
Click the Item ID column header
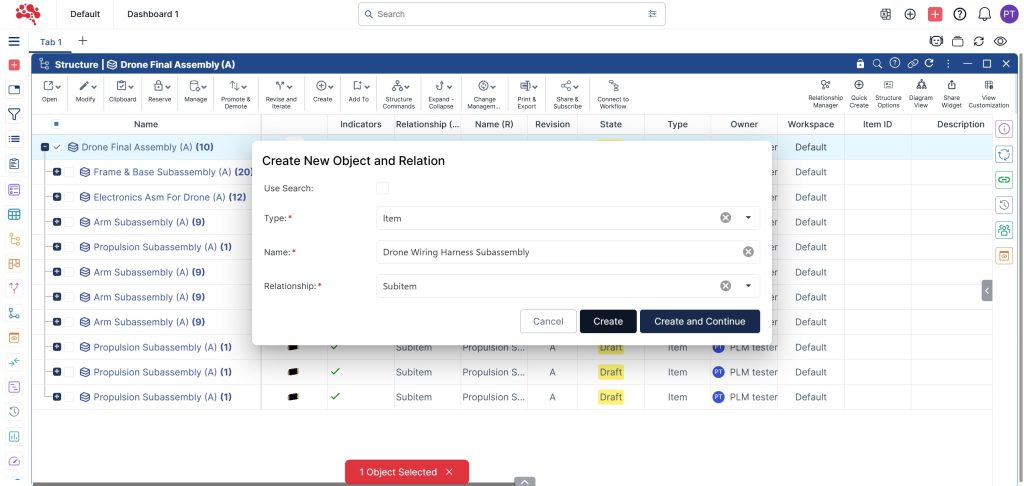(878, 124)
